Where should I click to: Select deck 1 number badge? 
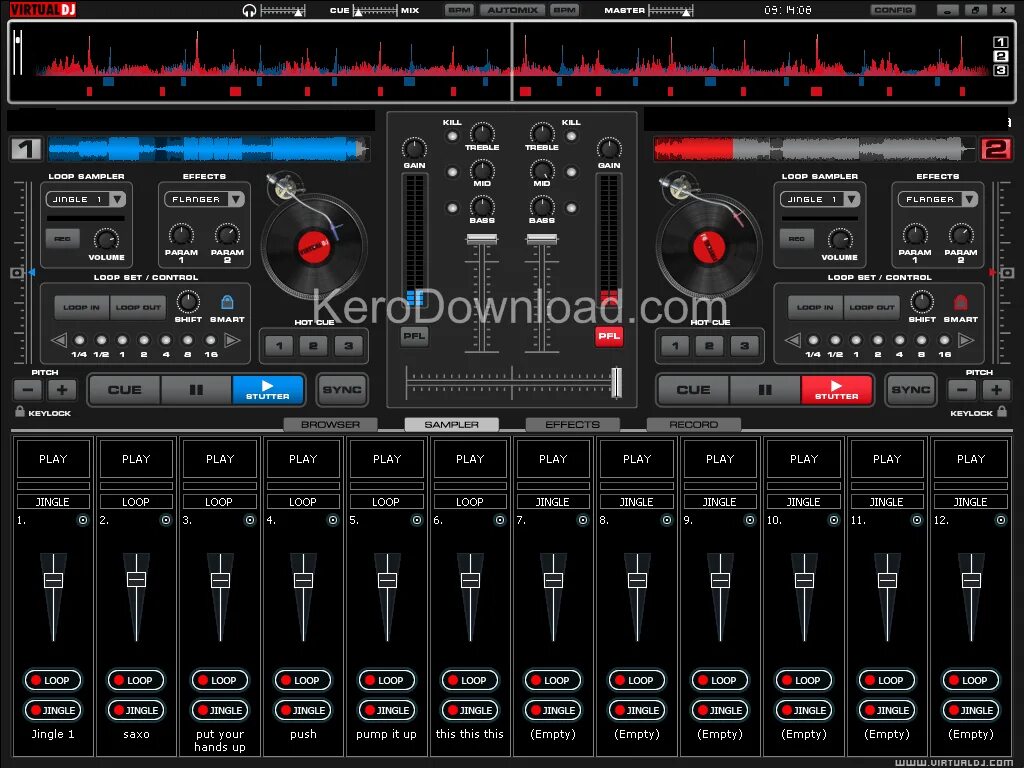26,149
